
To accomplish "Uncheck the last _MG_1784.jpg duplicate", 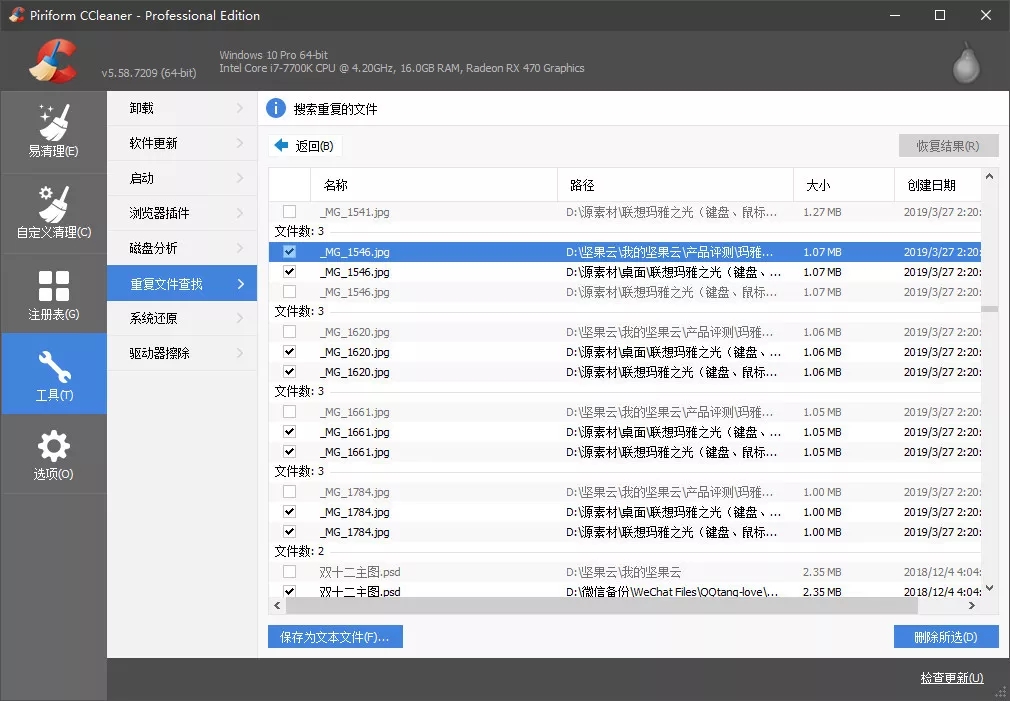I will (289, 531).
